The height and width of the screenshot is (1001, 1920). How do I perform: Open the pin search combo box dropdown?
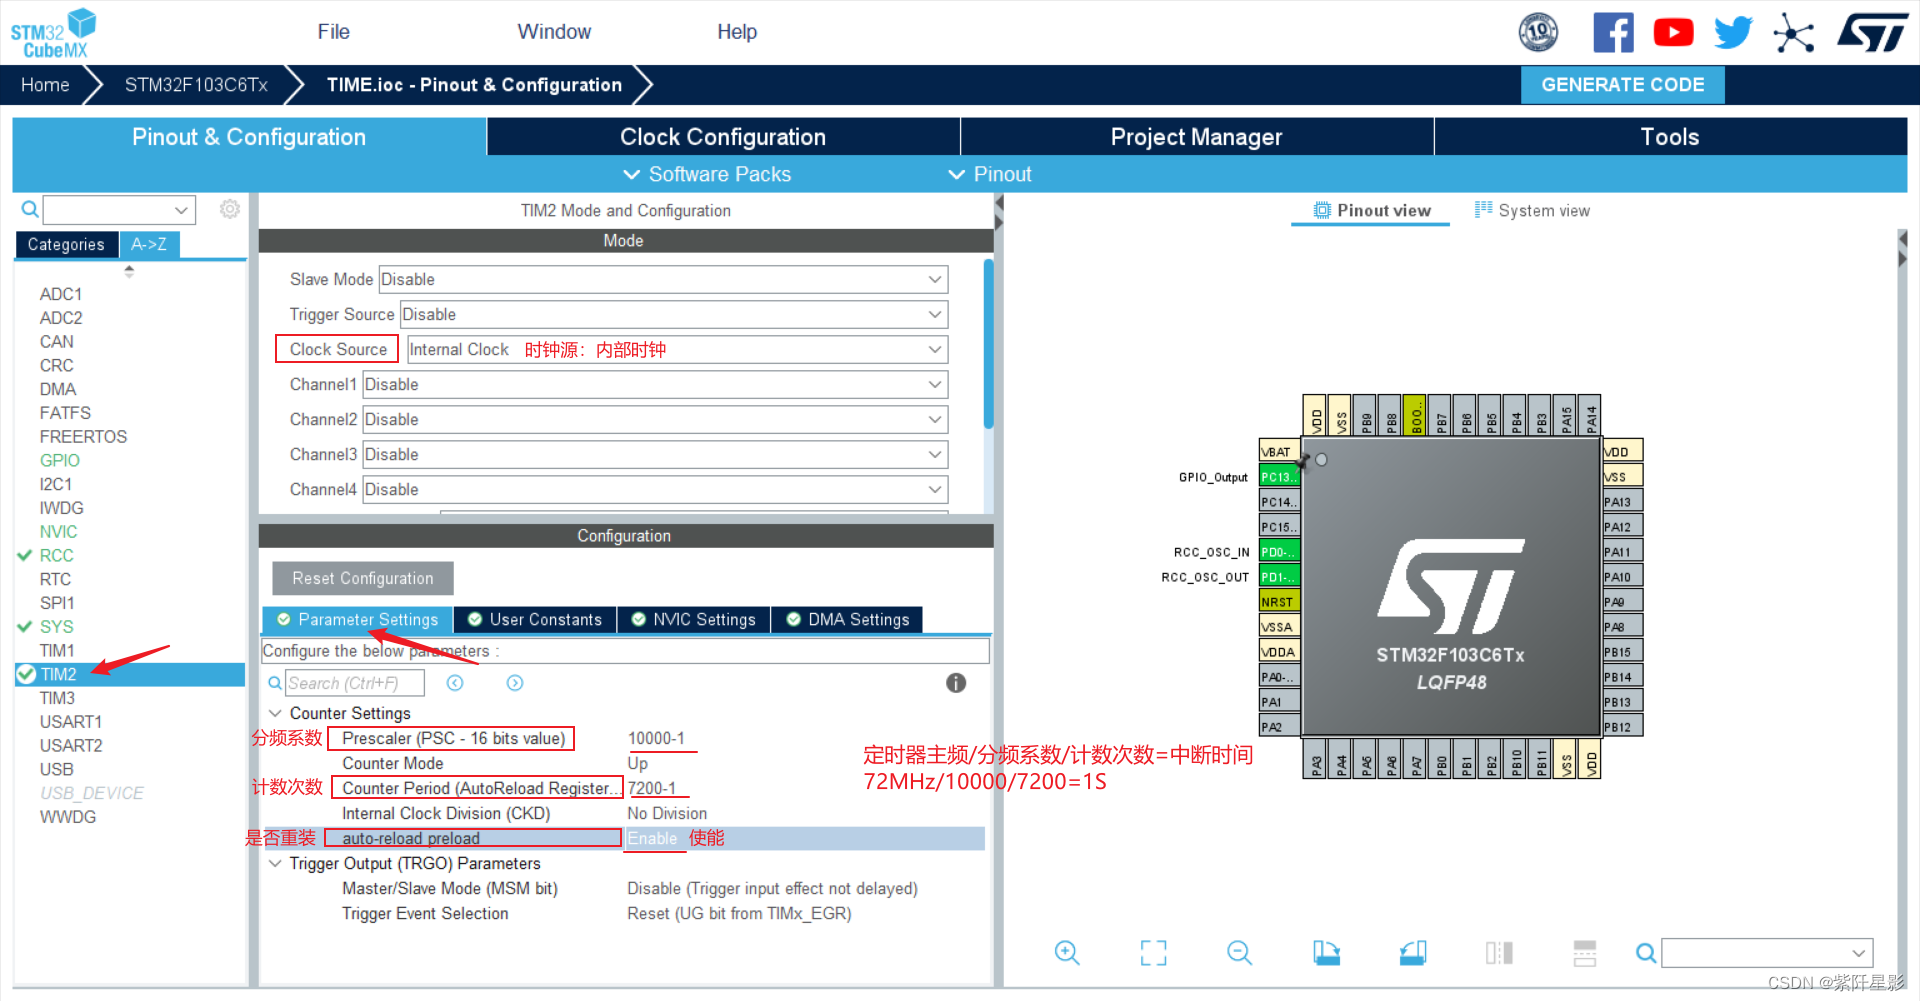[x=1858, y=953]
